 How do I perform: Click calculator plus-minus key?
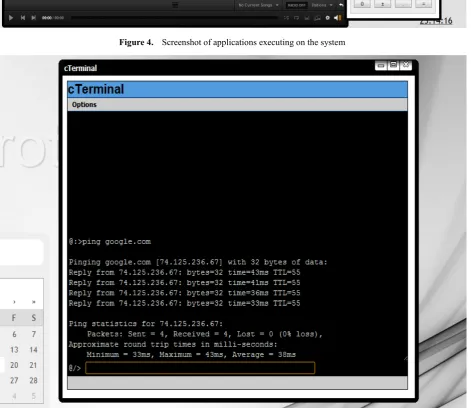382,4
